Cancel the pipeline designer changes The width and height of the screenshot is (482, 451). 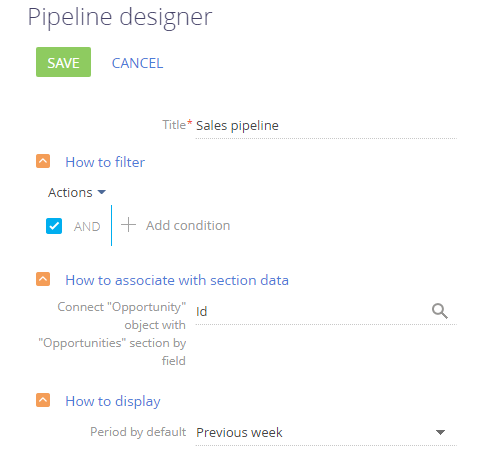pyautogui.click(x=137, y=63)
